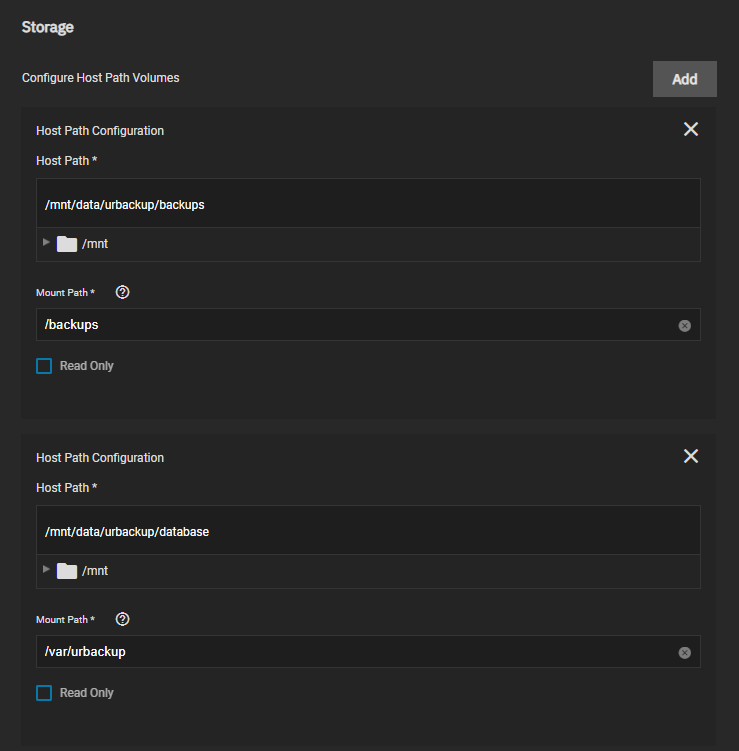Remove the first Host Path Configuration with X

pos(690,129)
